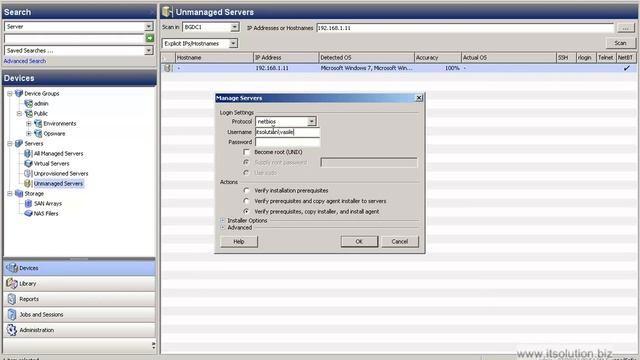640x360 pixels.
Task: Click the NAS Filers icon
Action: coord(28,213)
